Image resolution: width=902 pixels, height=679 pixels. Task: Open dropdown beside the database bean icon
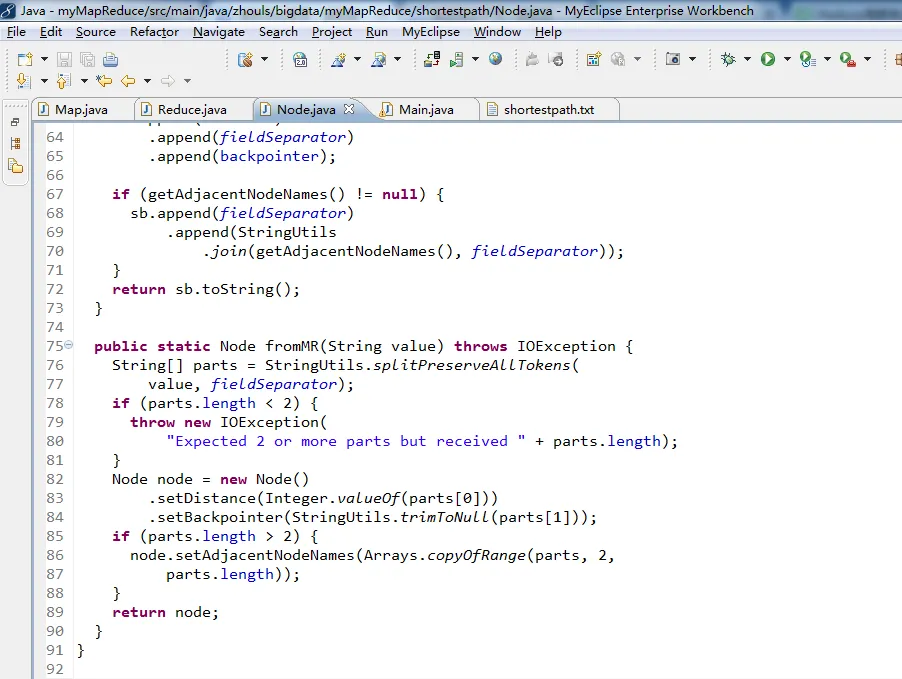coord(265,59)
